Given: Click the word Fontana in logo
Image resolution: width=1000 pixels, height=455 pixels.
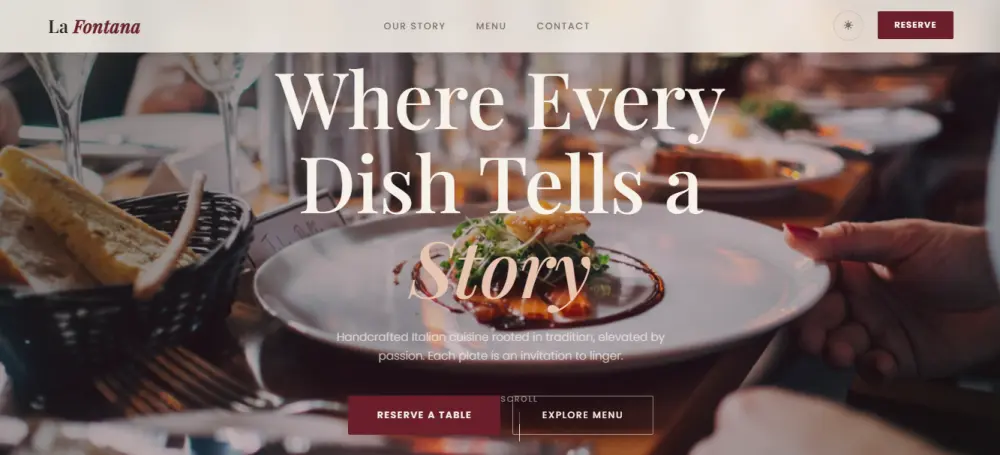Looking at the screenshot, I should tap(107, 27).
